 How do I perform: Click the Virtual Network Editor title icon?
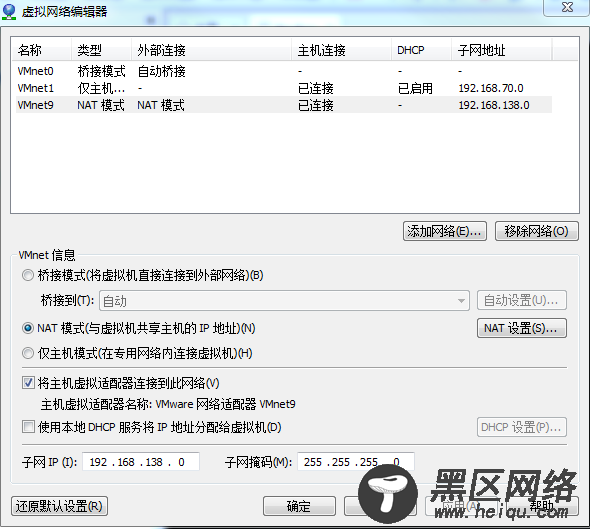9,12
